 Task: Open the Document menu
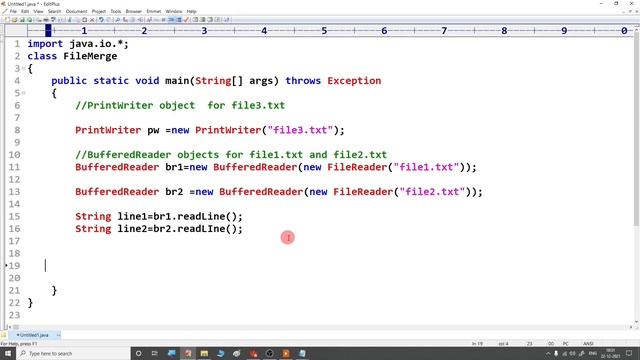(x=76, y=11)
